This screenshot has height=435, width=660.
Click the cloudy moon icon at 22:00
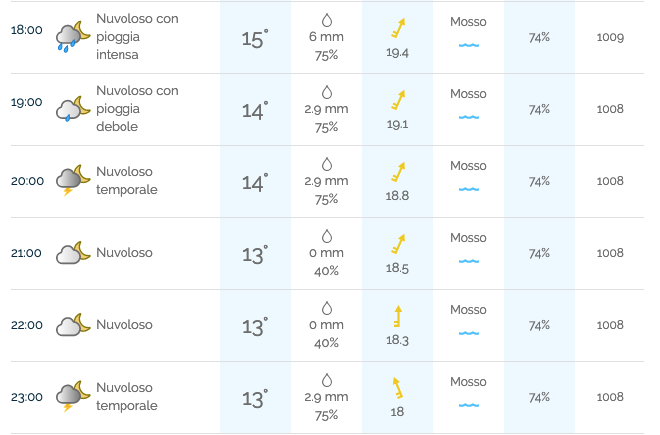[73, 325]
